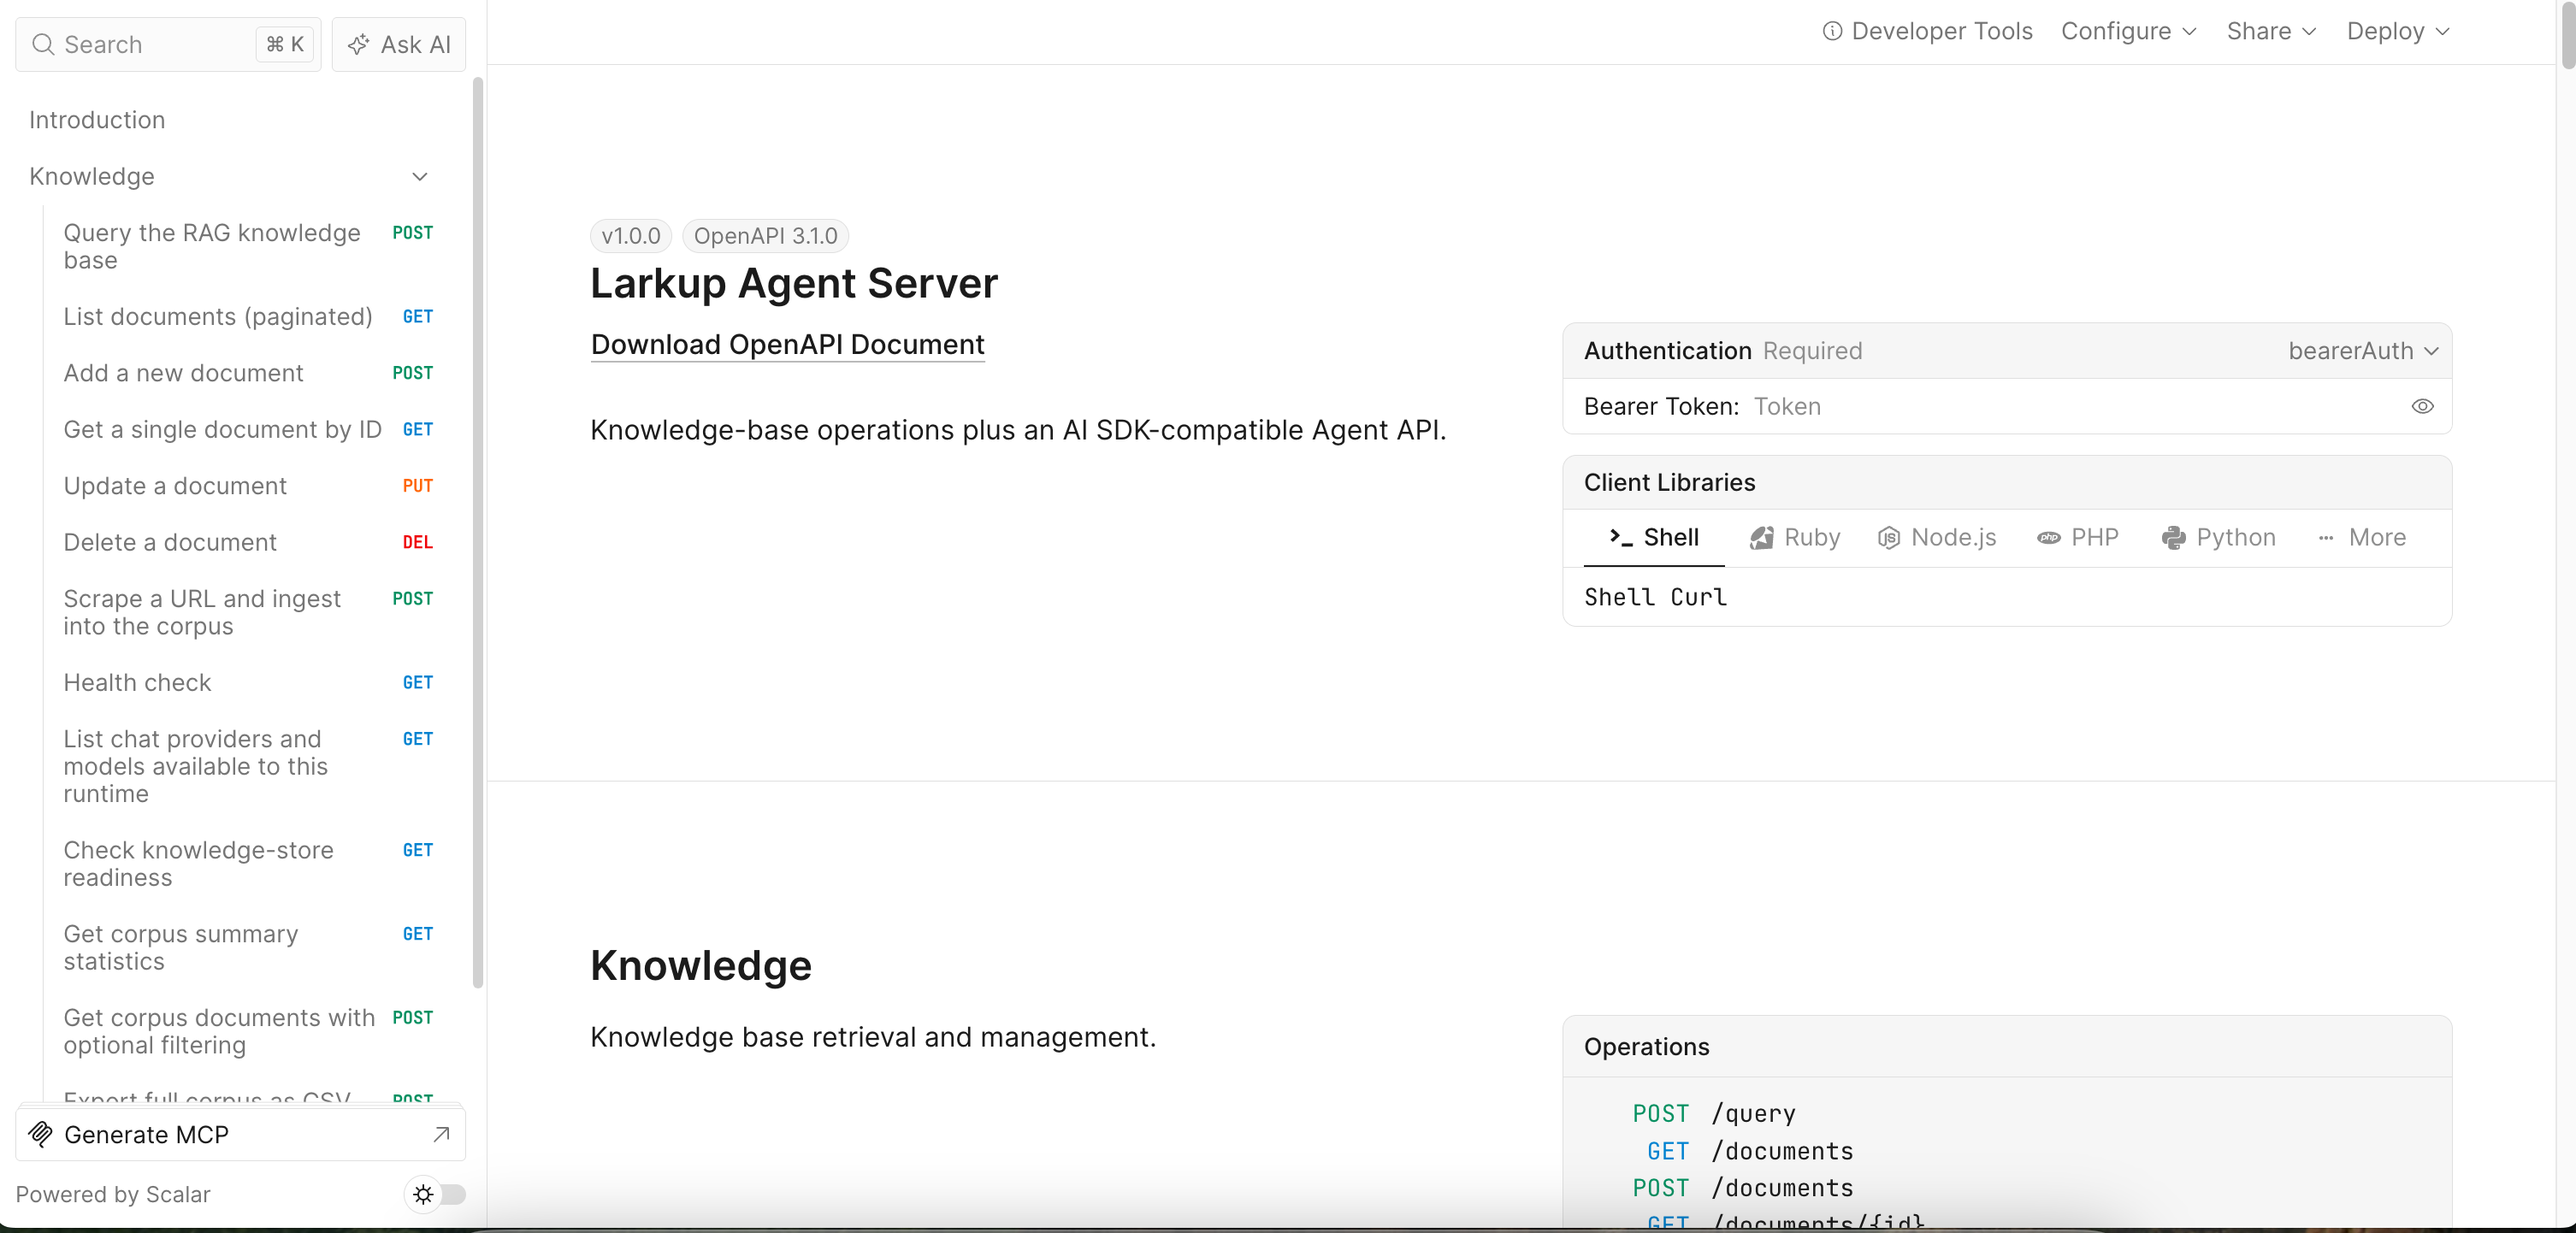Click the More ellipsis icon
The height and width of the screenshot is (1233, 2576).
2326,537
